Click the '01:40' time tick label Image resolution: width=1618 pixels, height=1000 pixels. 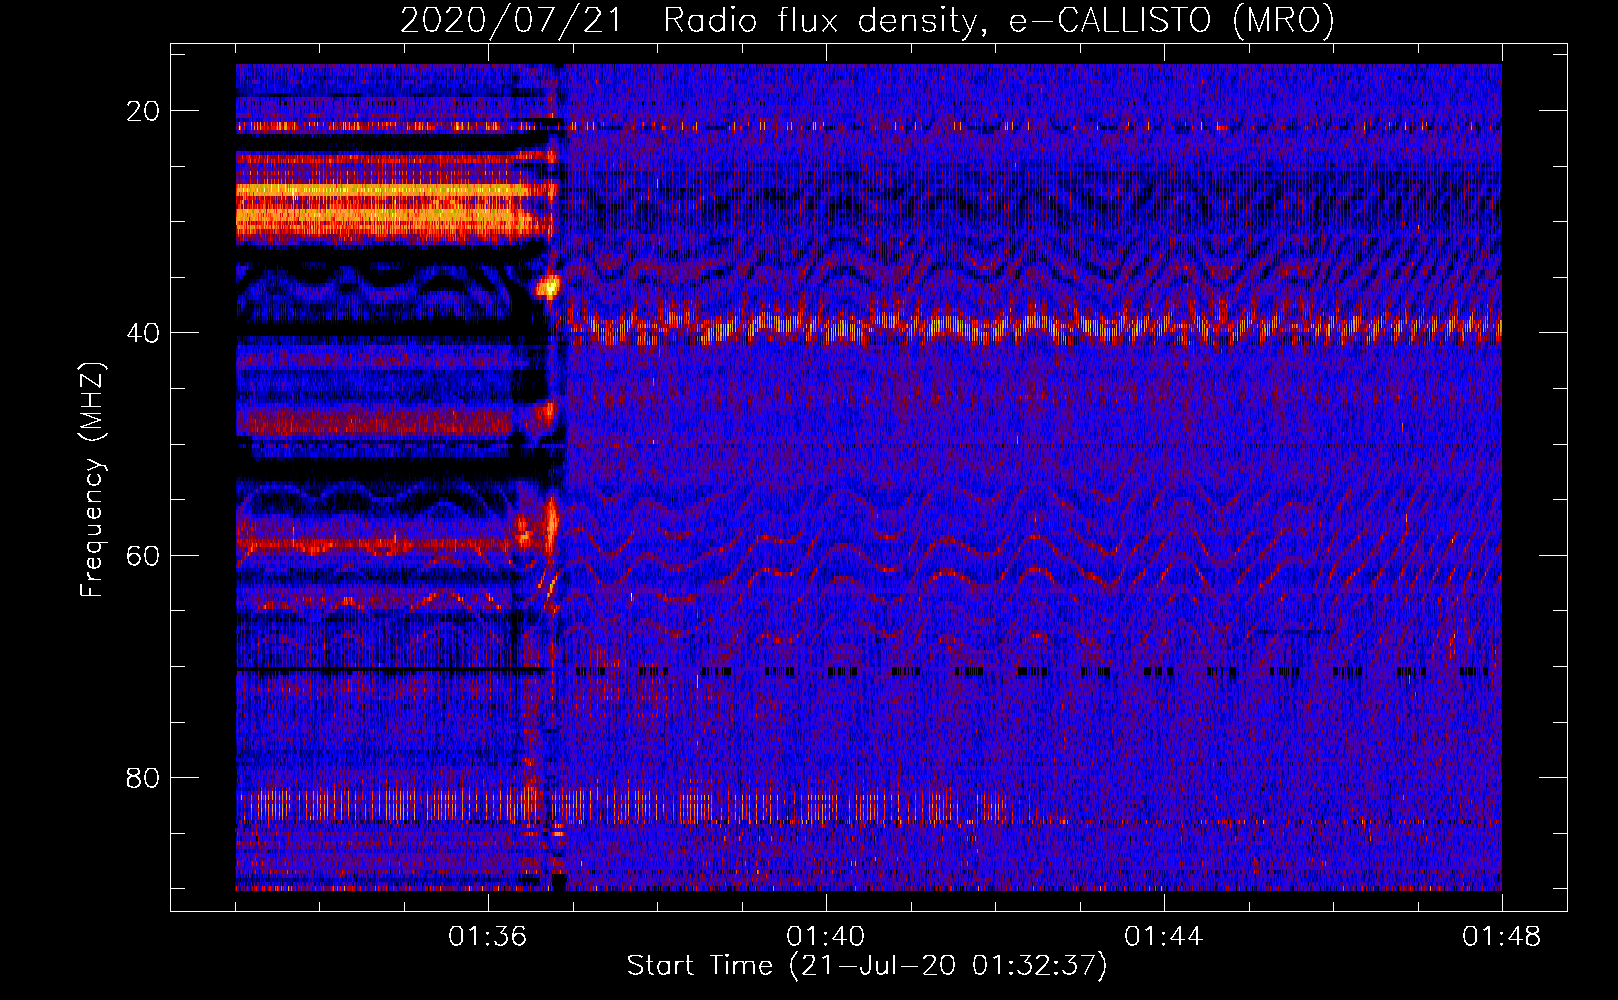pos(826,937)
